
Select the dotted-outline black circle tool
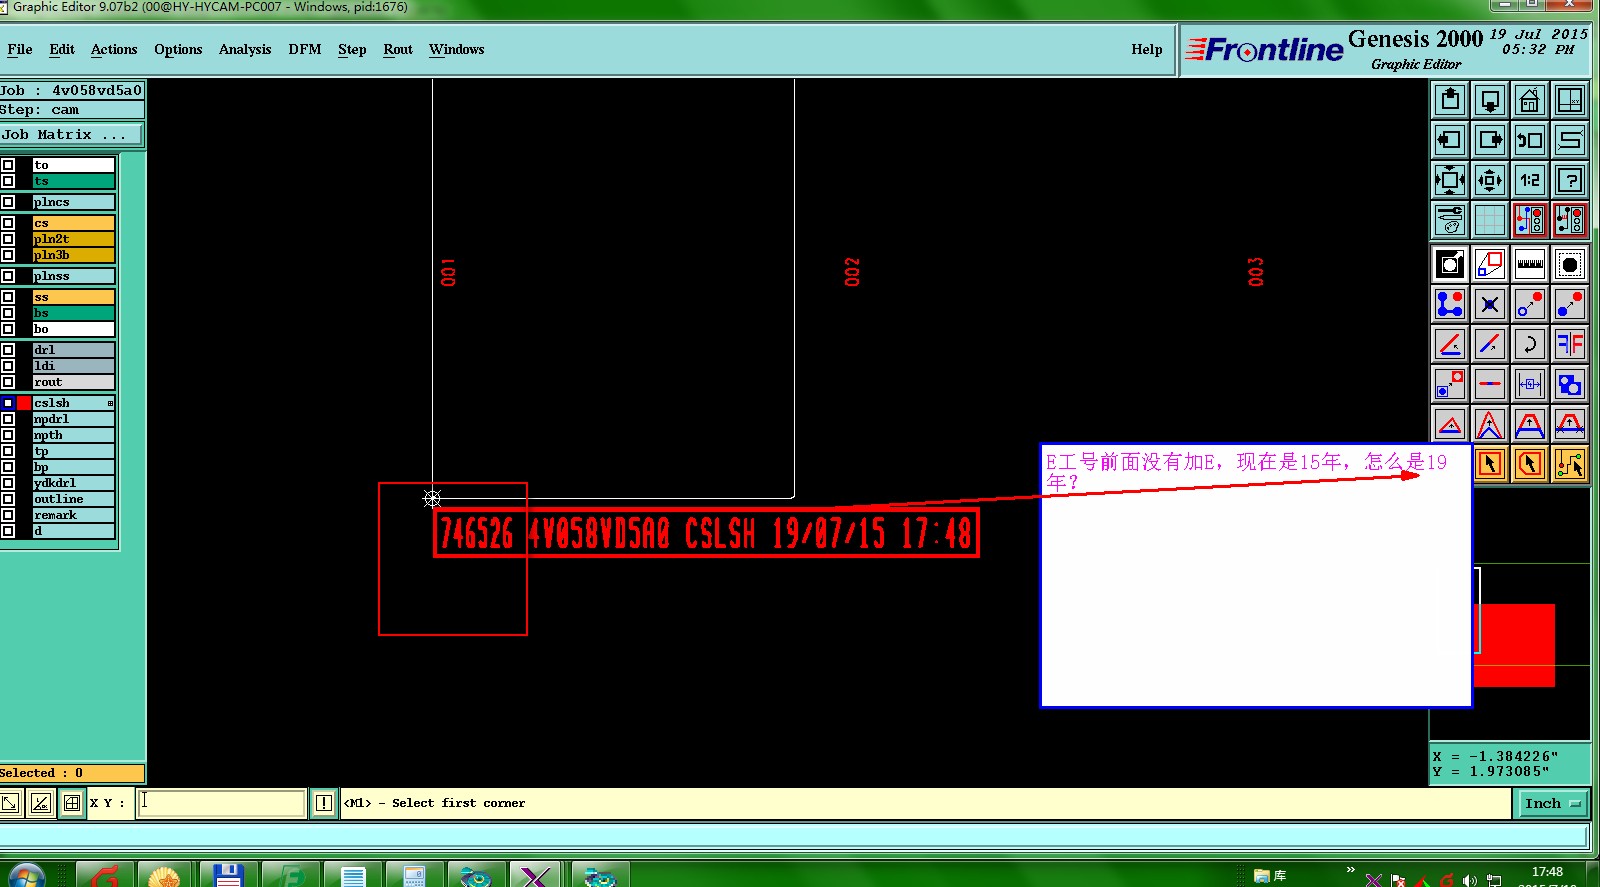pos(1570,264)
